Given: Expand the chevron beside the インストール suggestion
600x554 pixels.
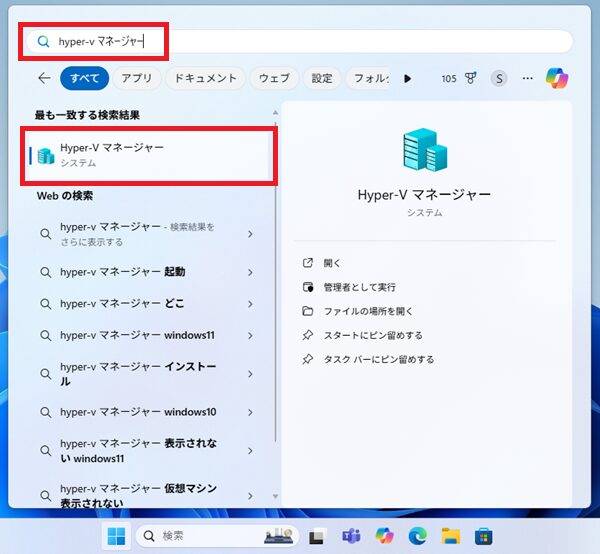Looking at the screenshot, I should 250,374.
